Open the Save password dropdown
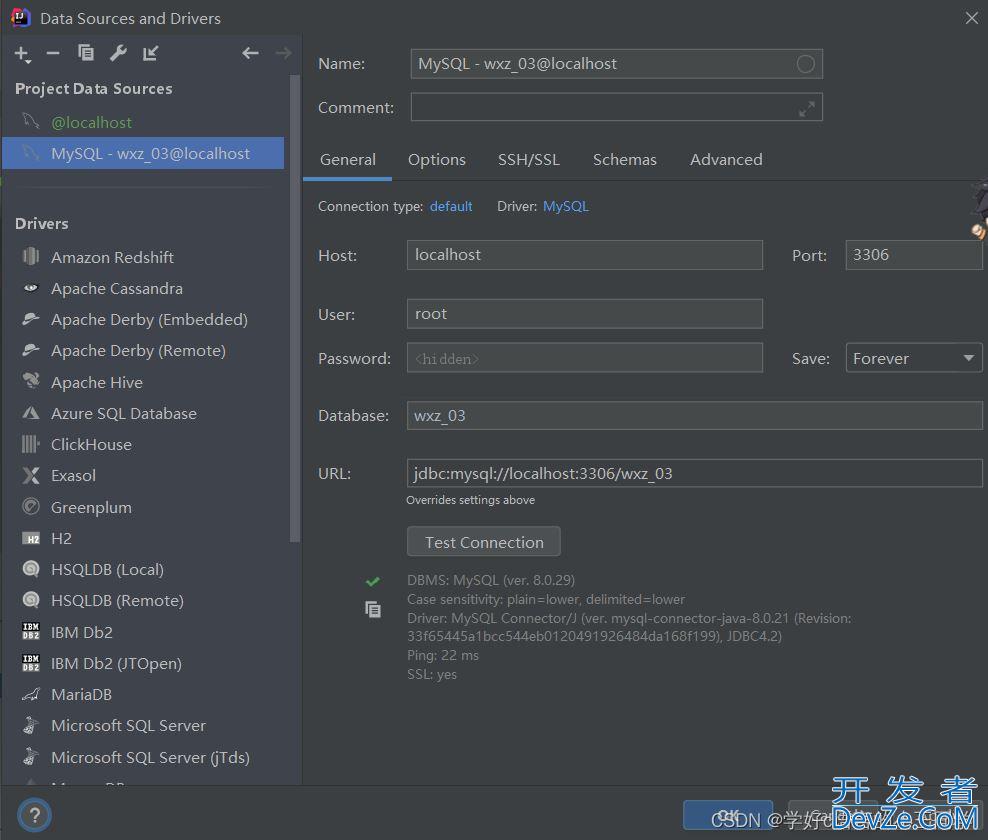The height and width of the screenshot is (840, 988). (x=914, y=358)
